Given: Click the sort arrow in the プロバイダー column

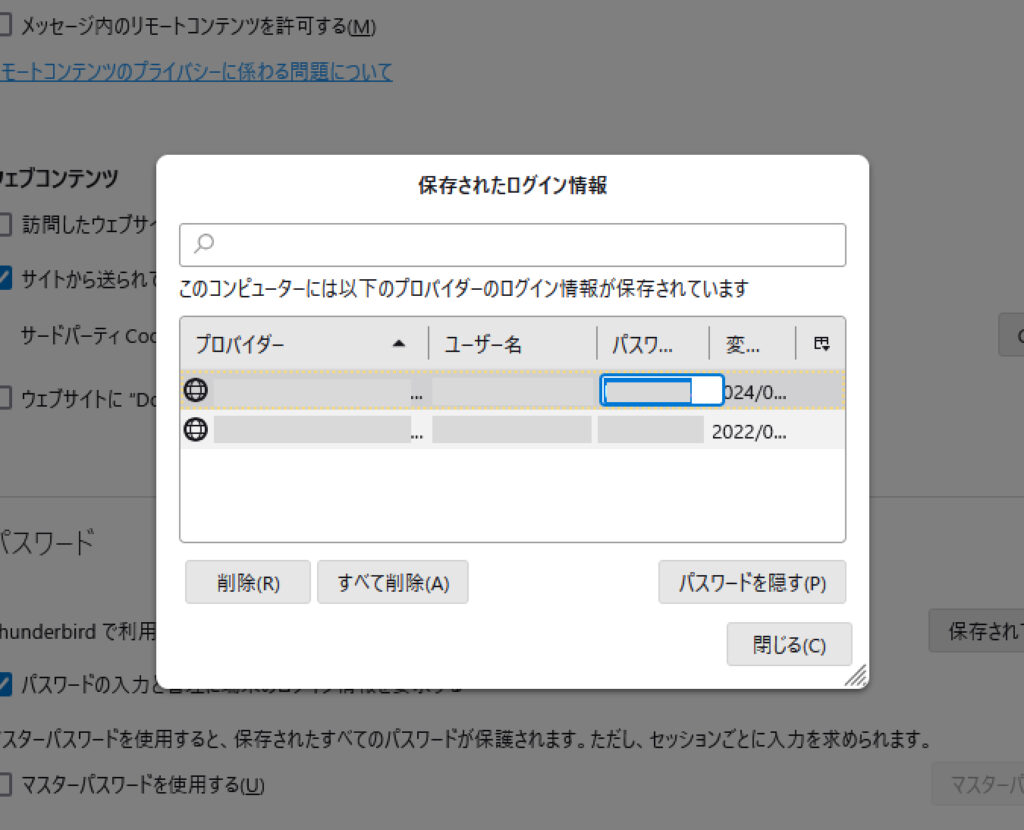Looking at the screenshot, I should pyautogui.click(x=399, y=344).
